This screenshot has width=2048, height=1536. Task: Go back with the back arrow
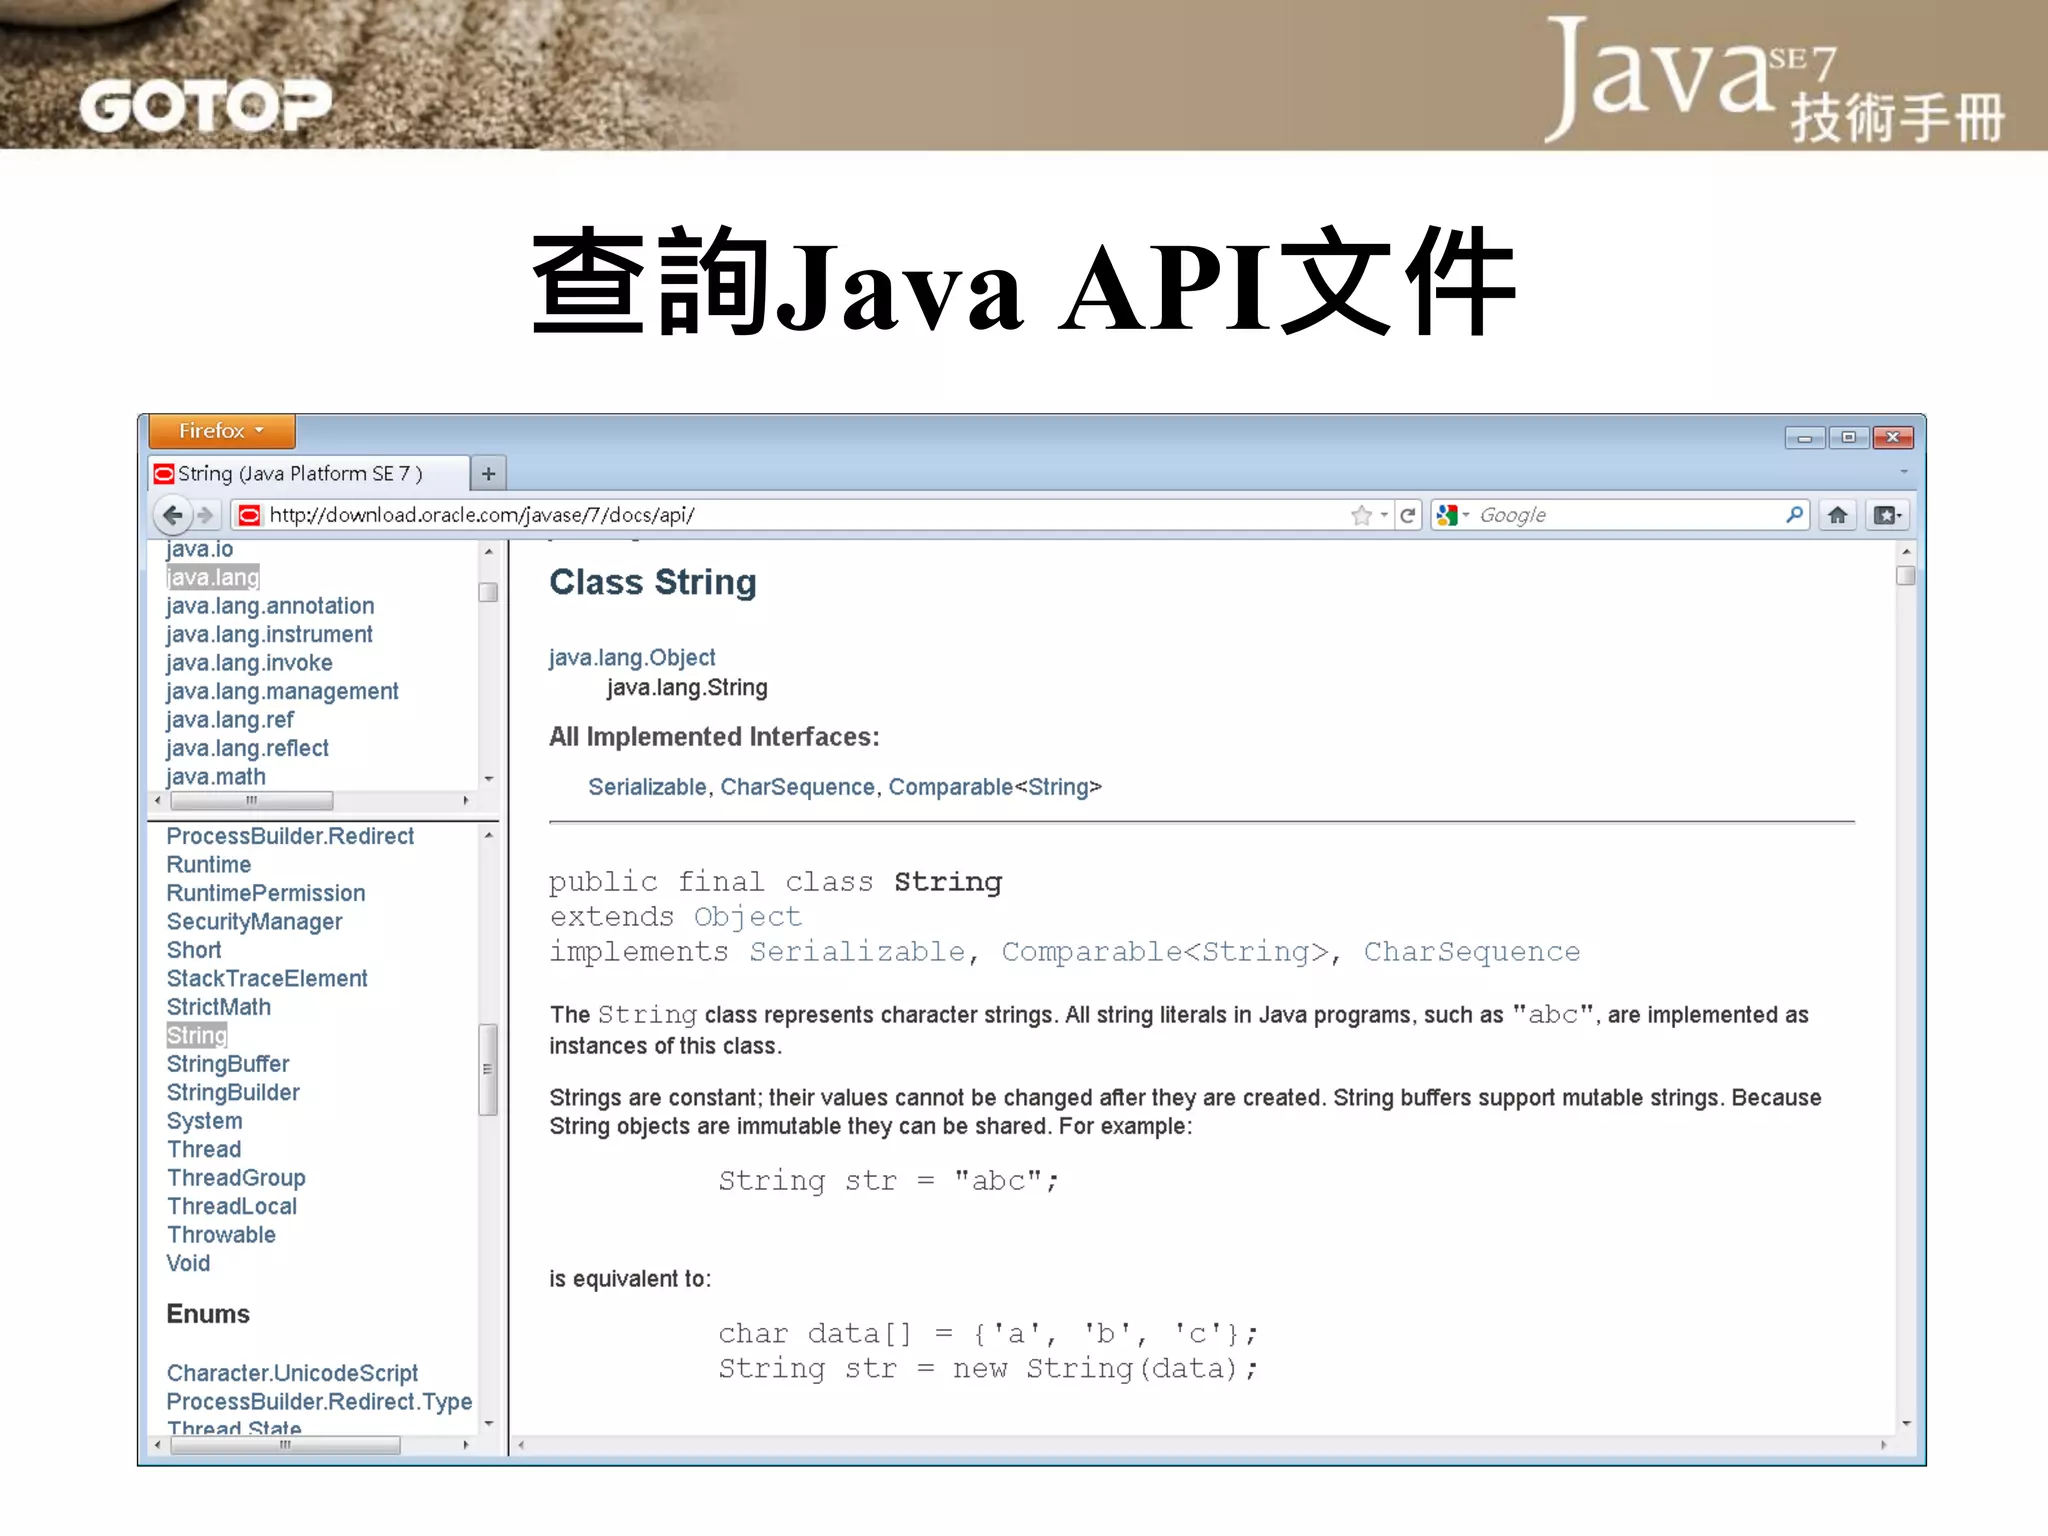172,515
